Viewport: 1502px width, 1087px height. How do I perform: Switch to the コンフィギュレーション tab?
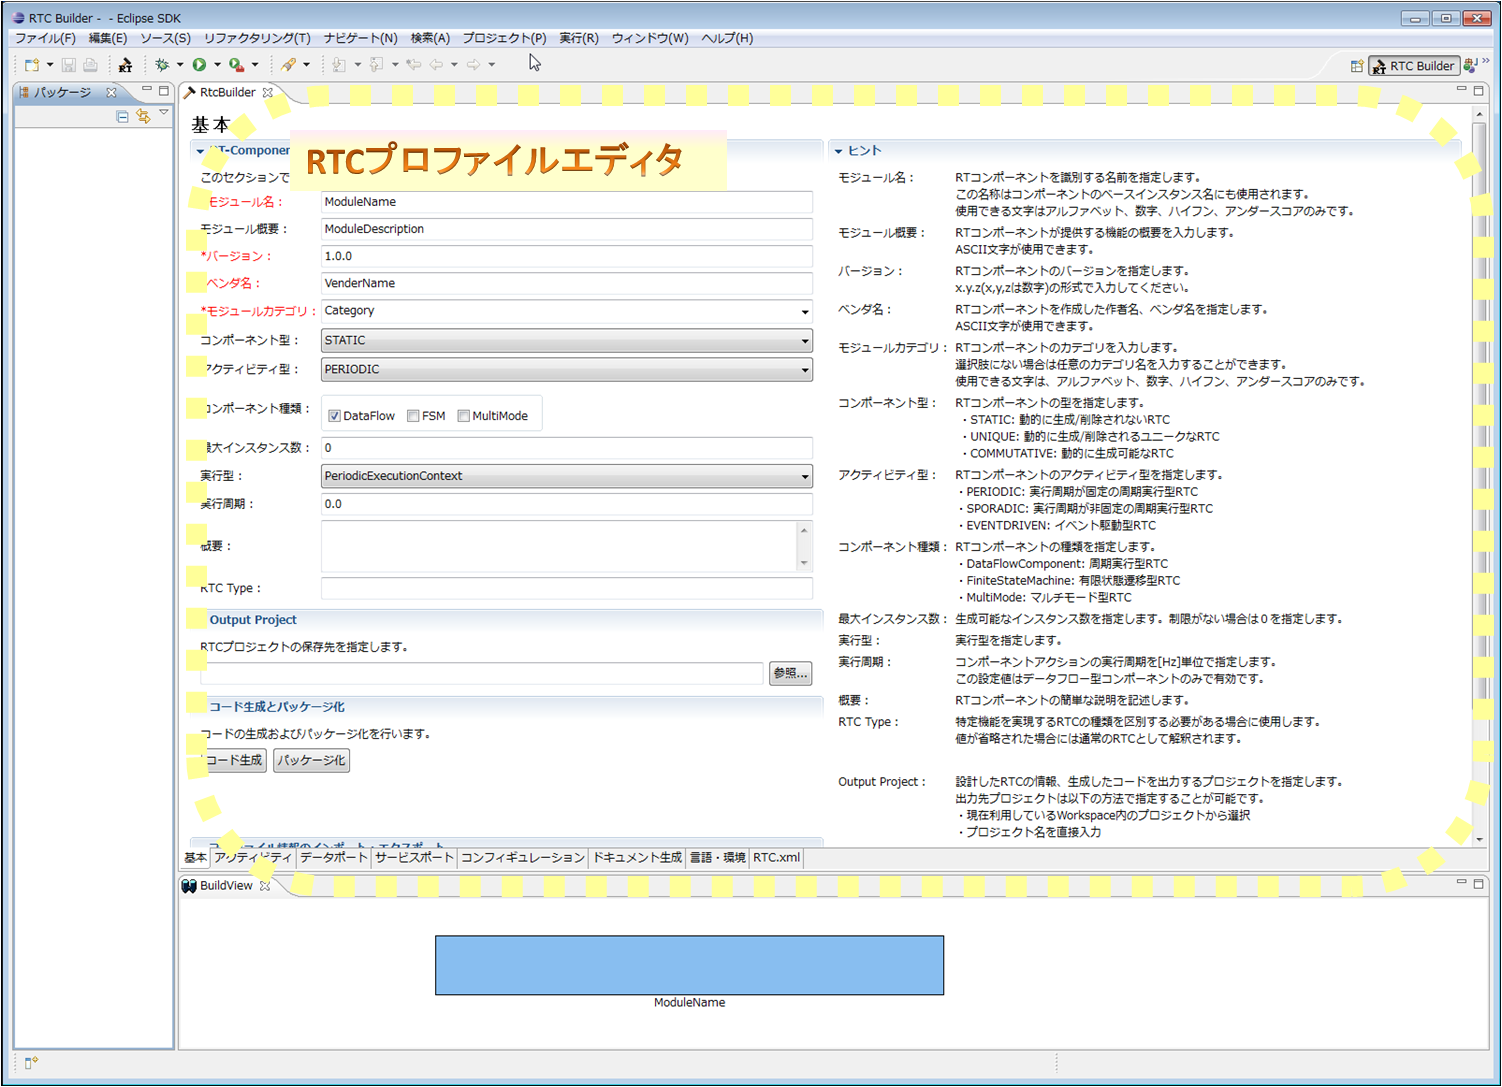[x=523, y=857]
